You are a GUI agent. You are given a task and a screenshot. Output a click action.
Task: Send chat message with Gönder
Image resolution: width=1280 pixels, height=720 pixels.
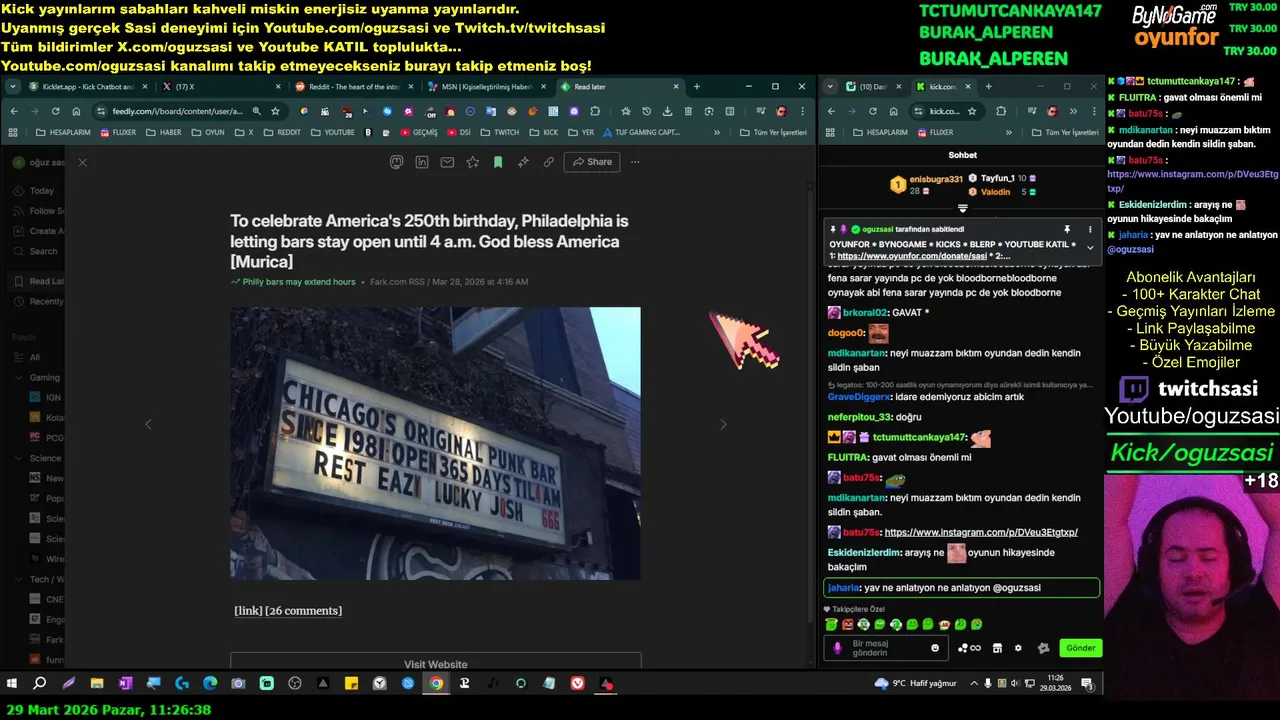[x=1080, y=648]
